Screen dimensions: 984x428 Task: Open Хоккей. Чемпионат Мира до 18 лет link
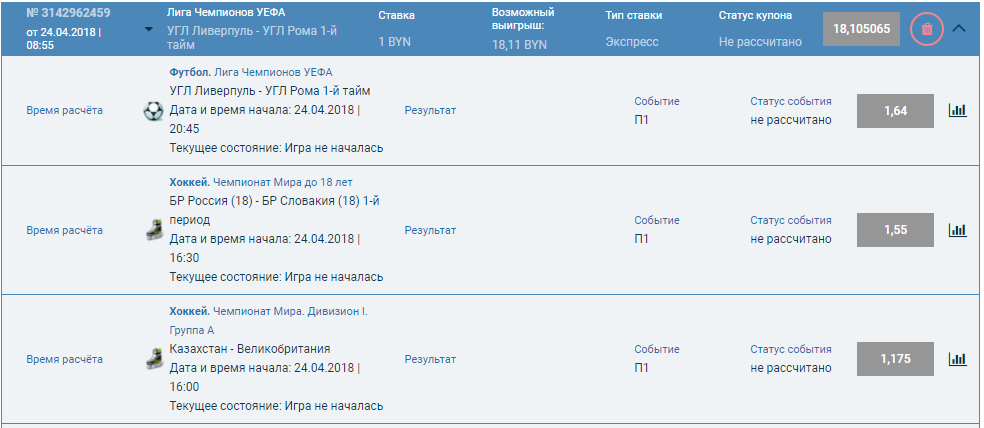(x=261, y=182)
